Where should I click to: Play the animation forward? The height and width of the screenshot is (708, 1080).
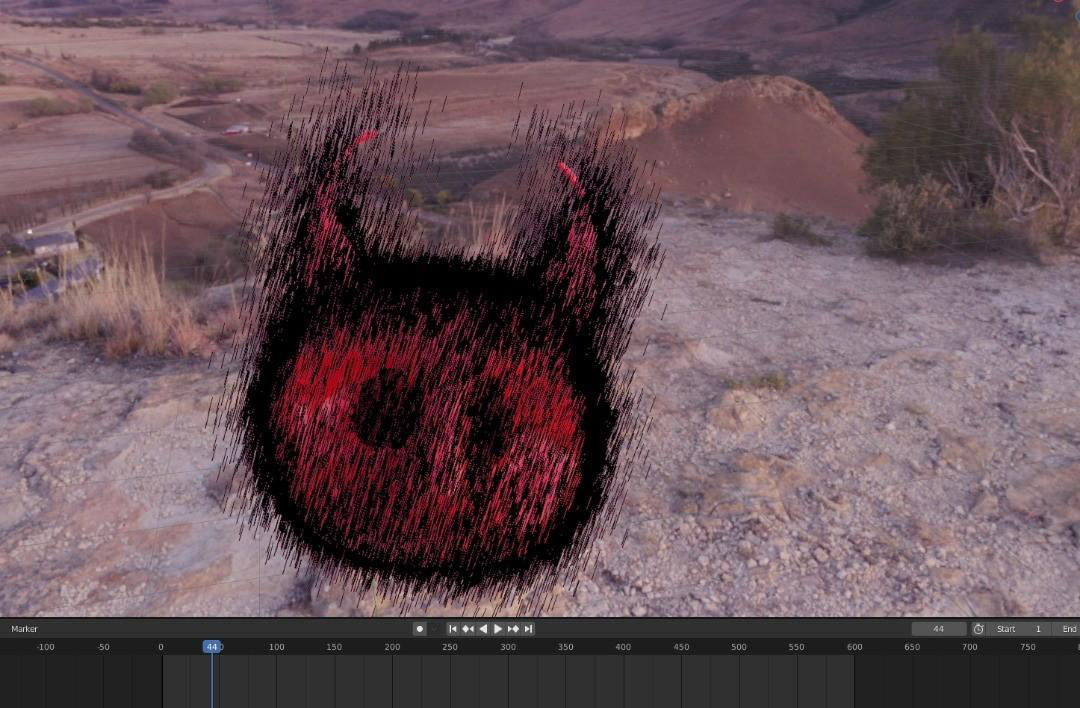pos(498,629)
